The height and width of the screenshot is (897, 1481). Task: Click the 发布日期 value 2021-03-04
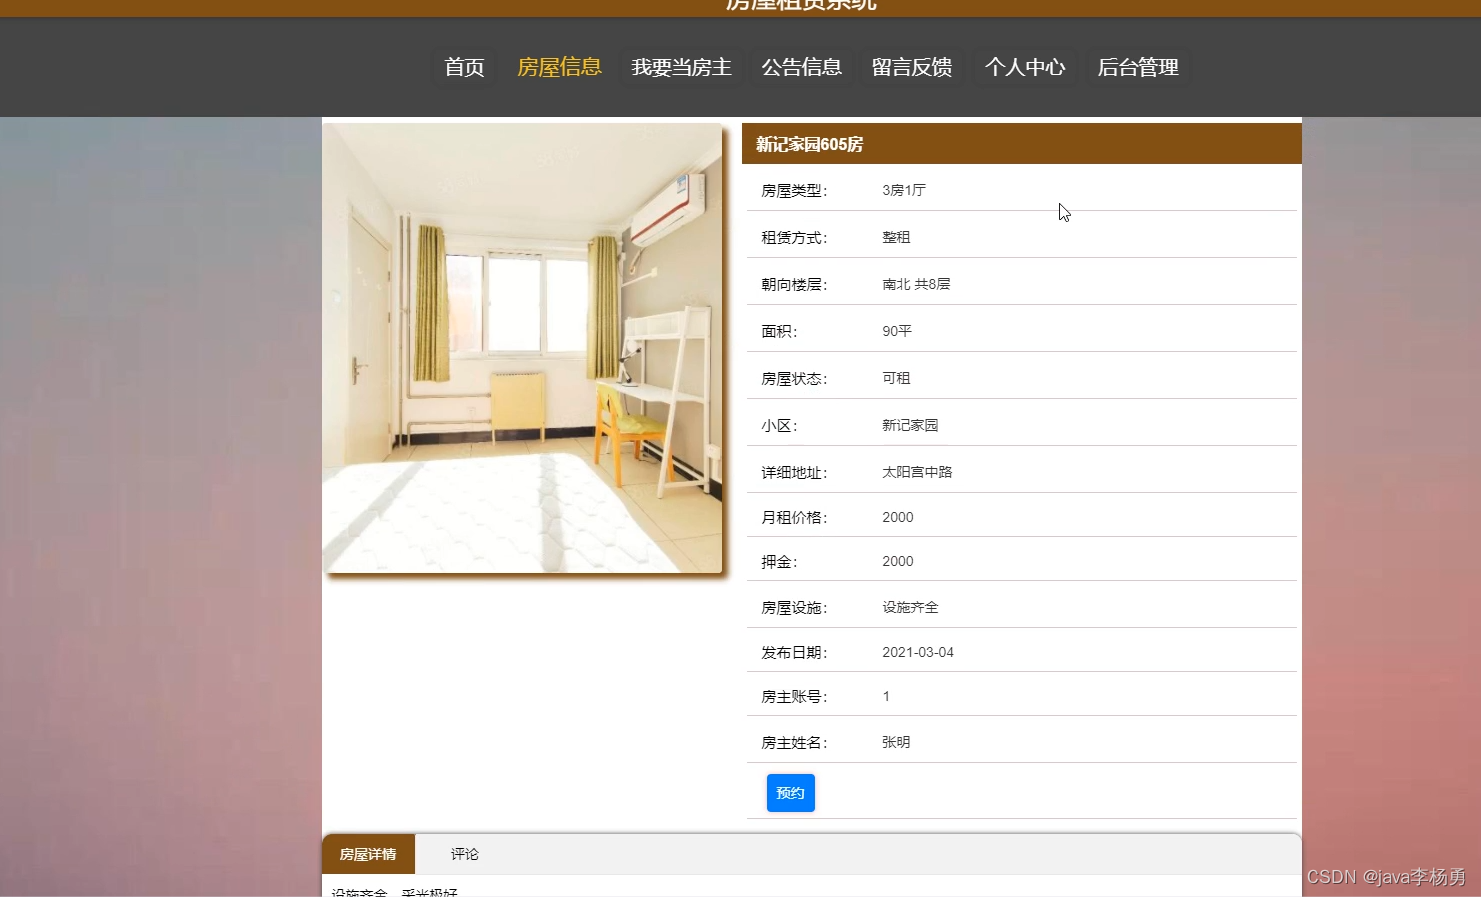918,652
